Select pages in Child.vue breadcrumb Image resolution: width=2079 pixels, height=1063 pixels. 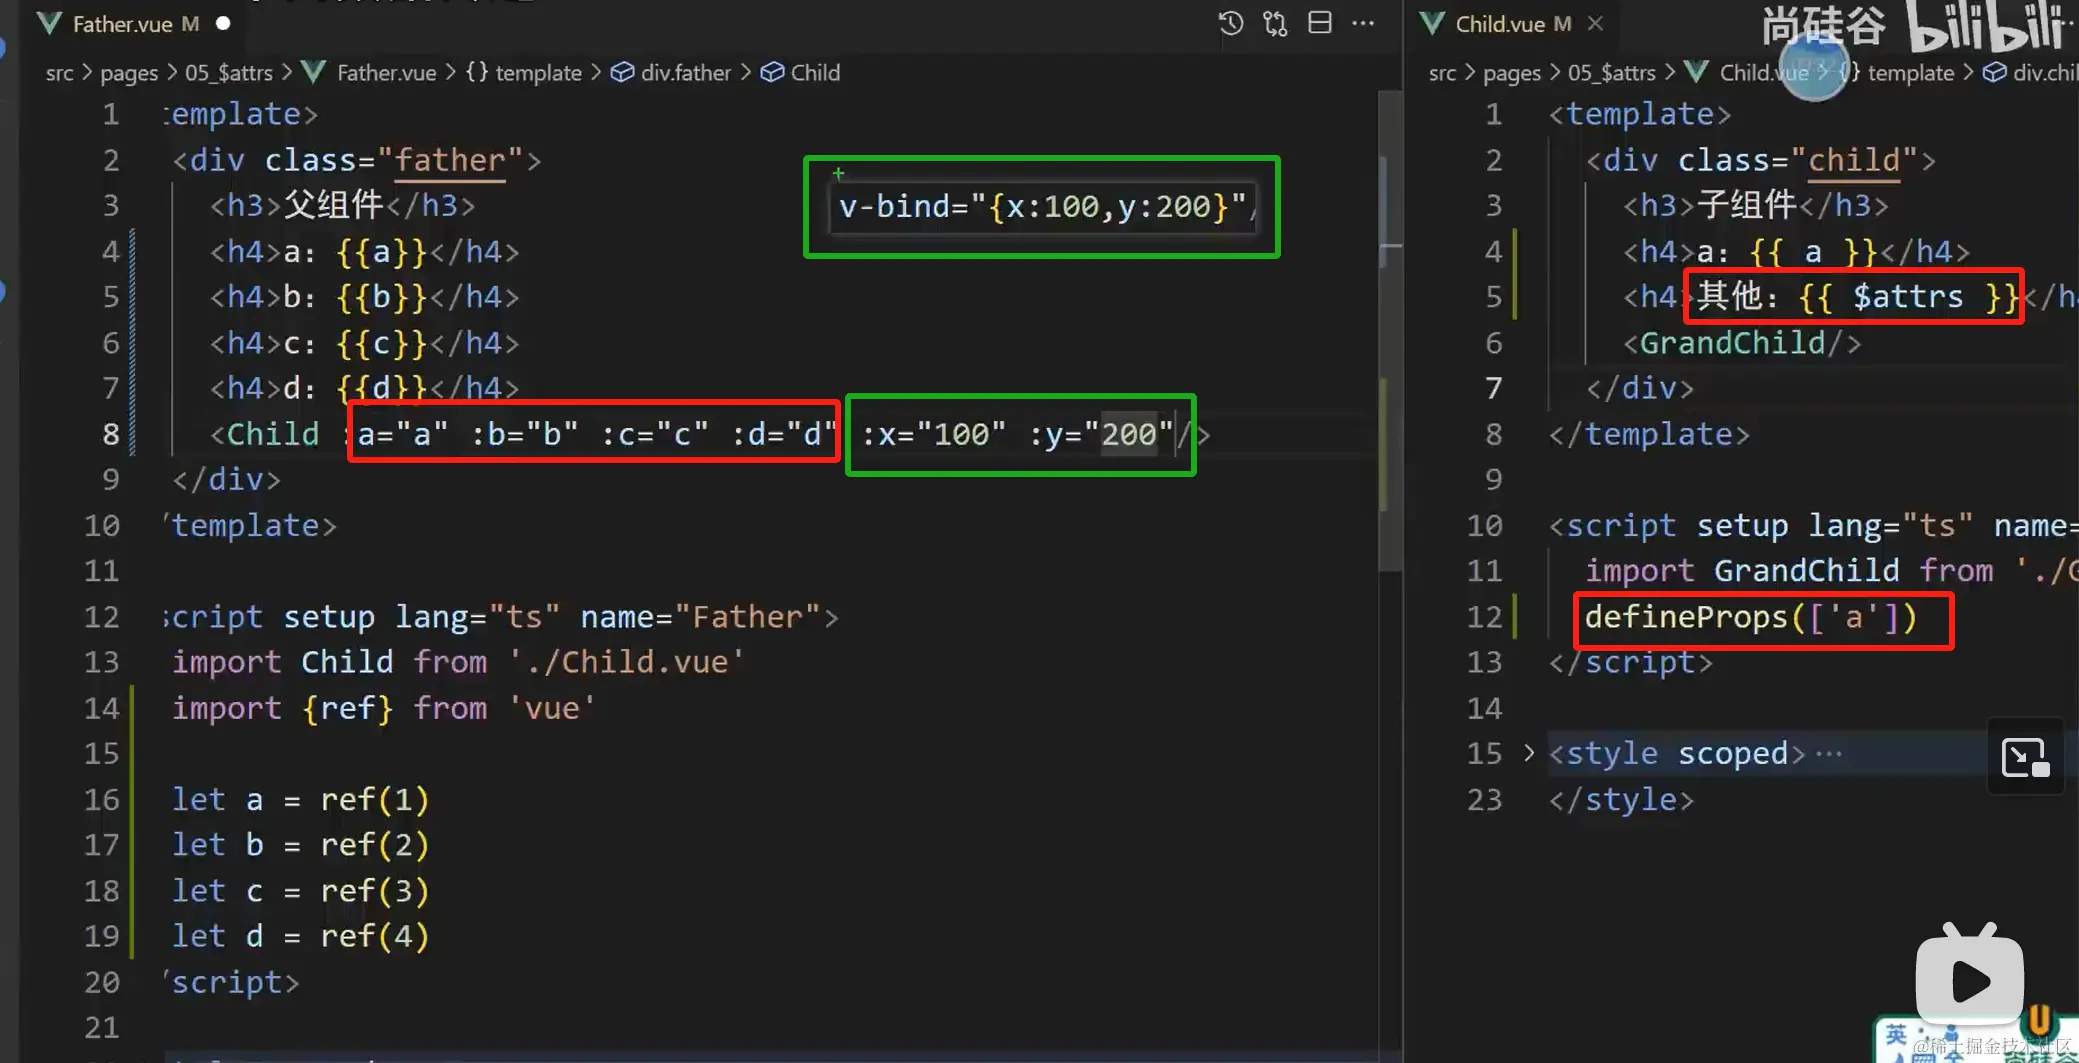tap(1512, 73)
